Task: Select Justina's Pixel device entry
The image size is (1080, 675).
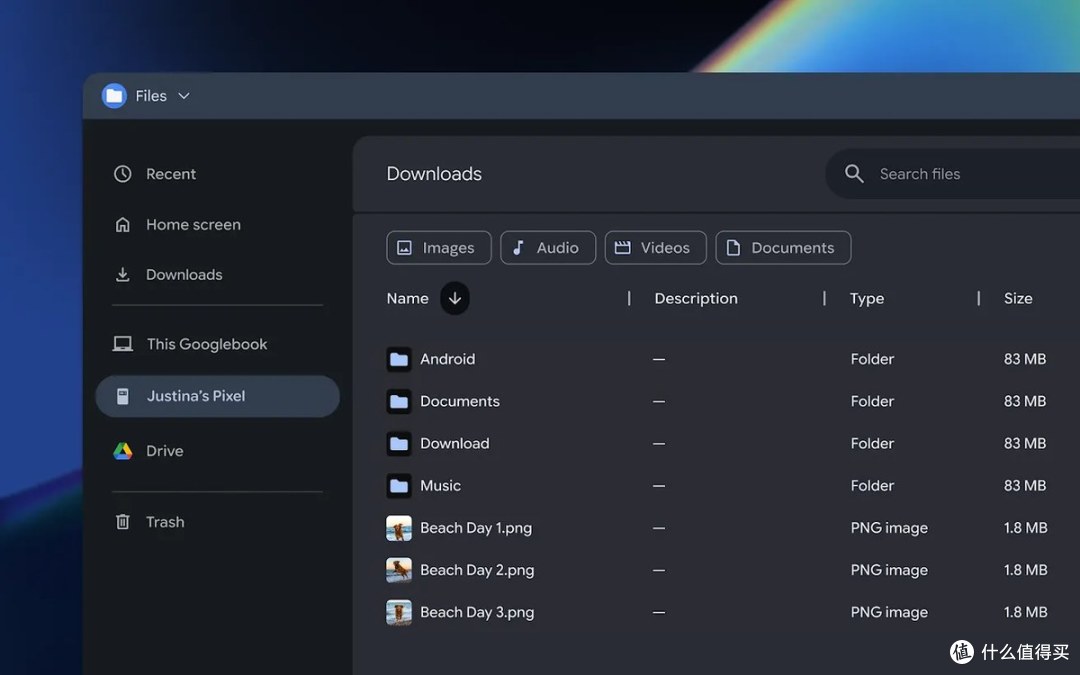Action: point(218,396)
